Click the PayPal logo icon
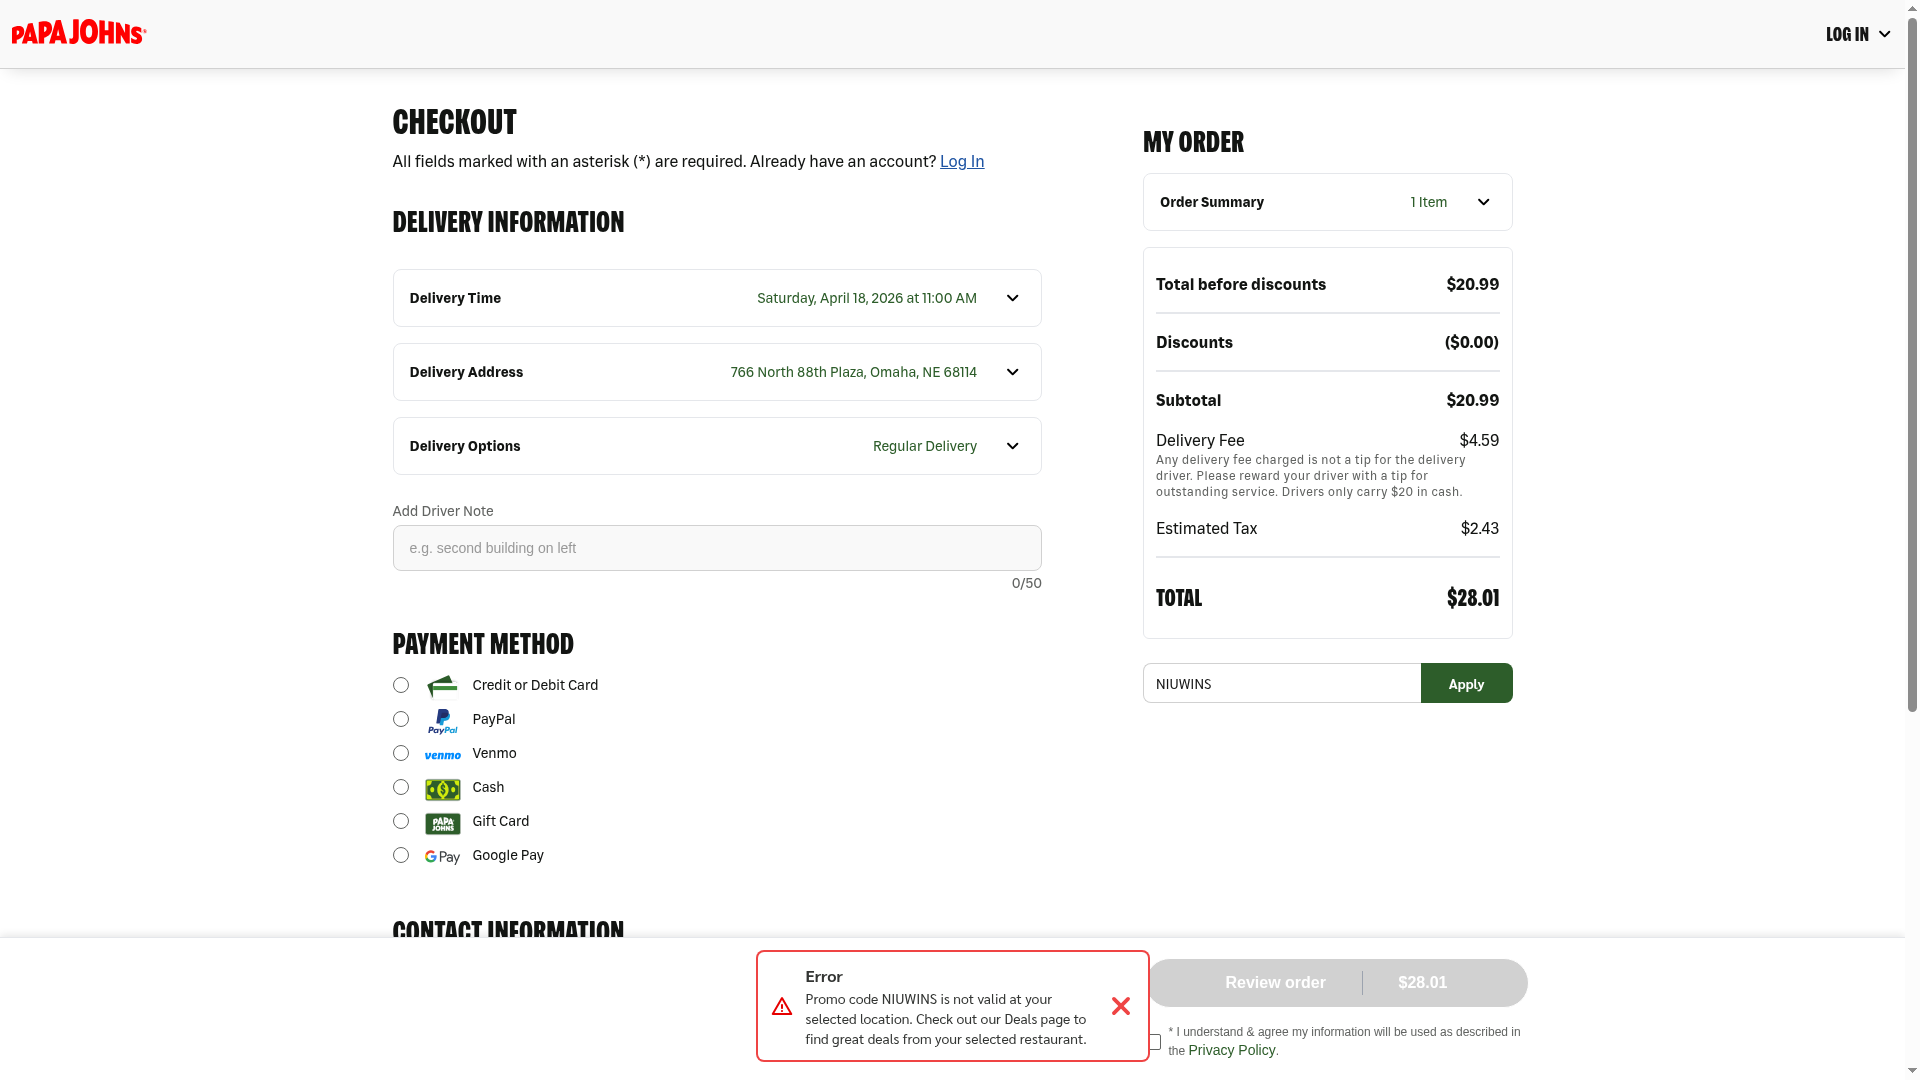The height and width of the screenshot is (1080, 1920). (x=442, y=720)
